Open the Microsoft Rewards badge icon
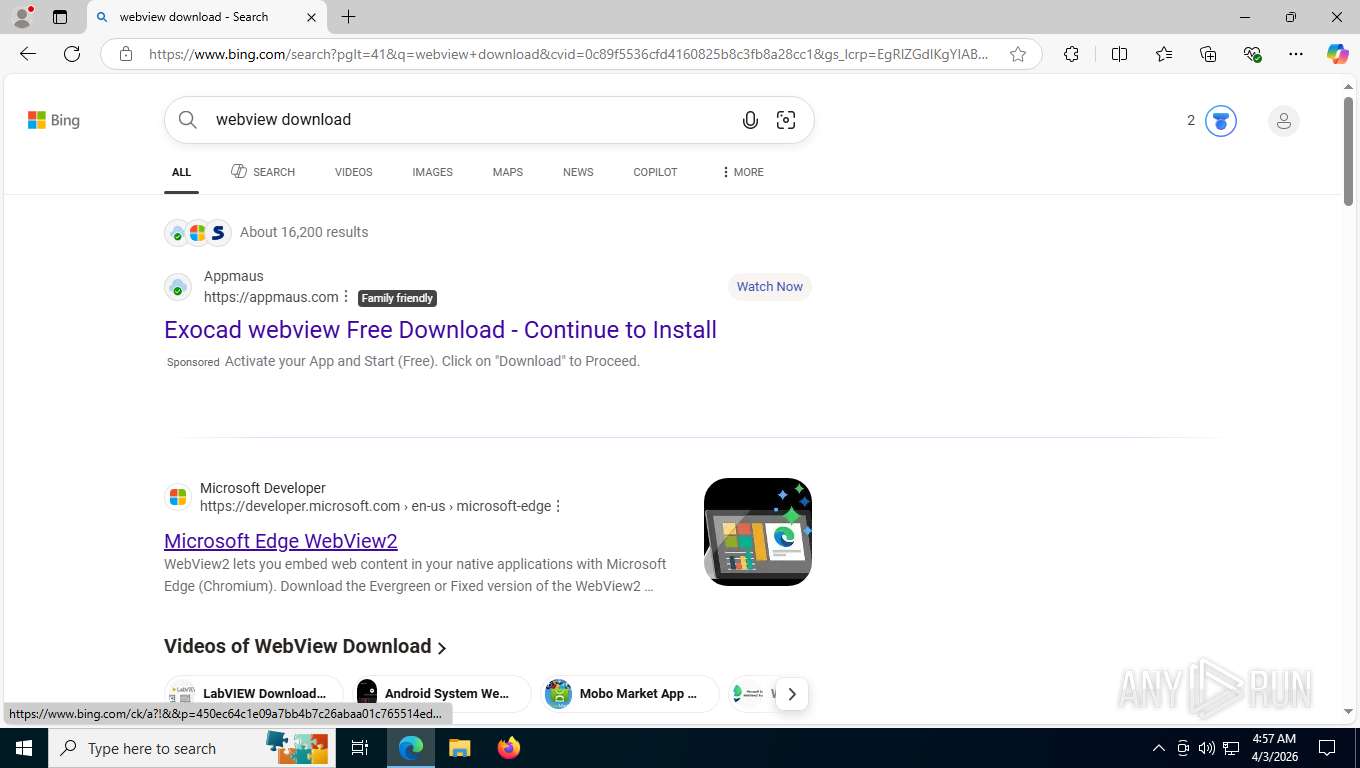The height and width of the screenshot is (768, 1360). (x=1220, y=121)
